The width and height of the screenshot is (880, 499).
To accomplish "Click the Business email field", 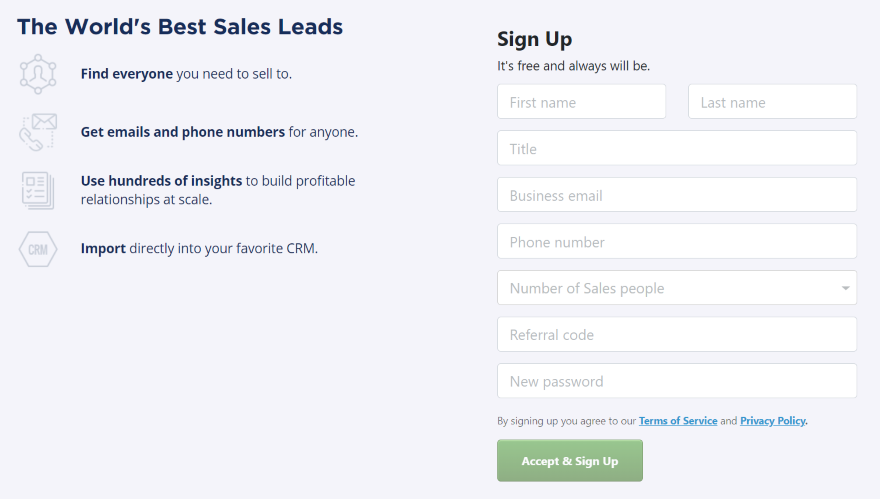I will 676,195.
